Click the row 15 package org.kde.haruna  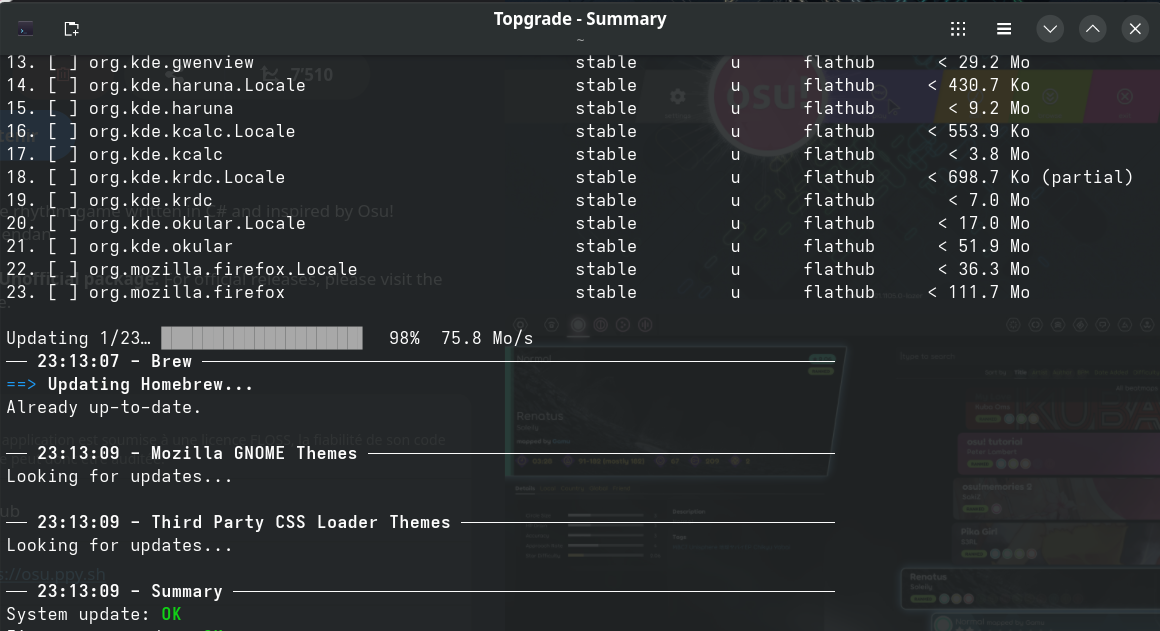point(161,108)
